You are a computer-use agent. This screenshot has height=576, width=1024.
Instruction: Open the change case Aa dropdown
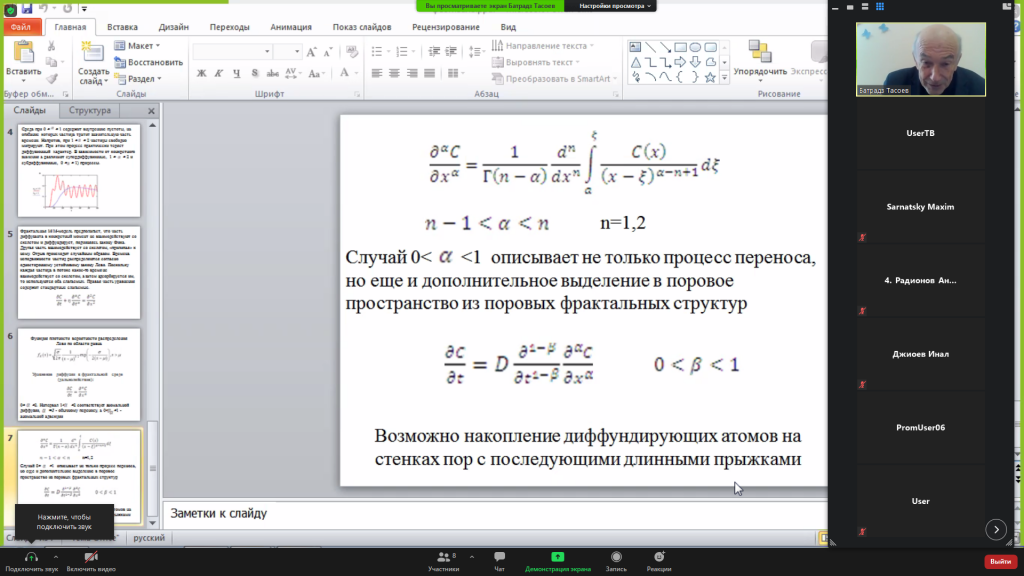316,73
